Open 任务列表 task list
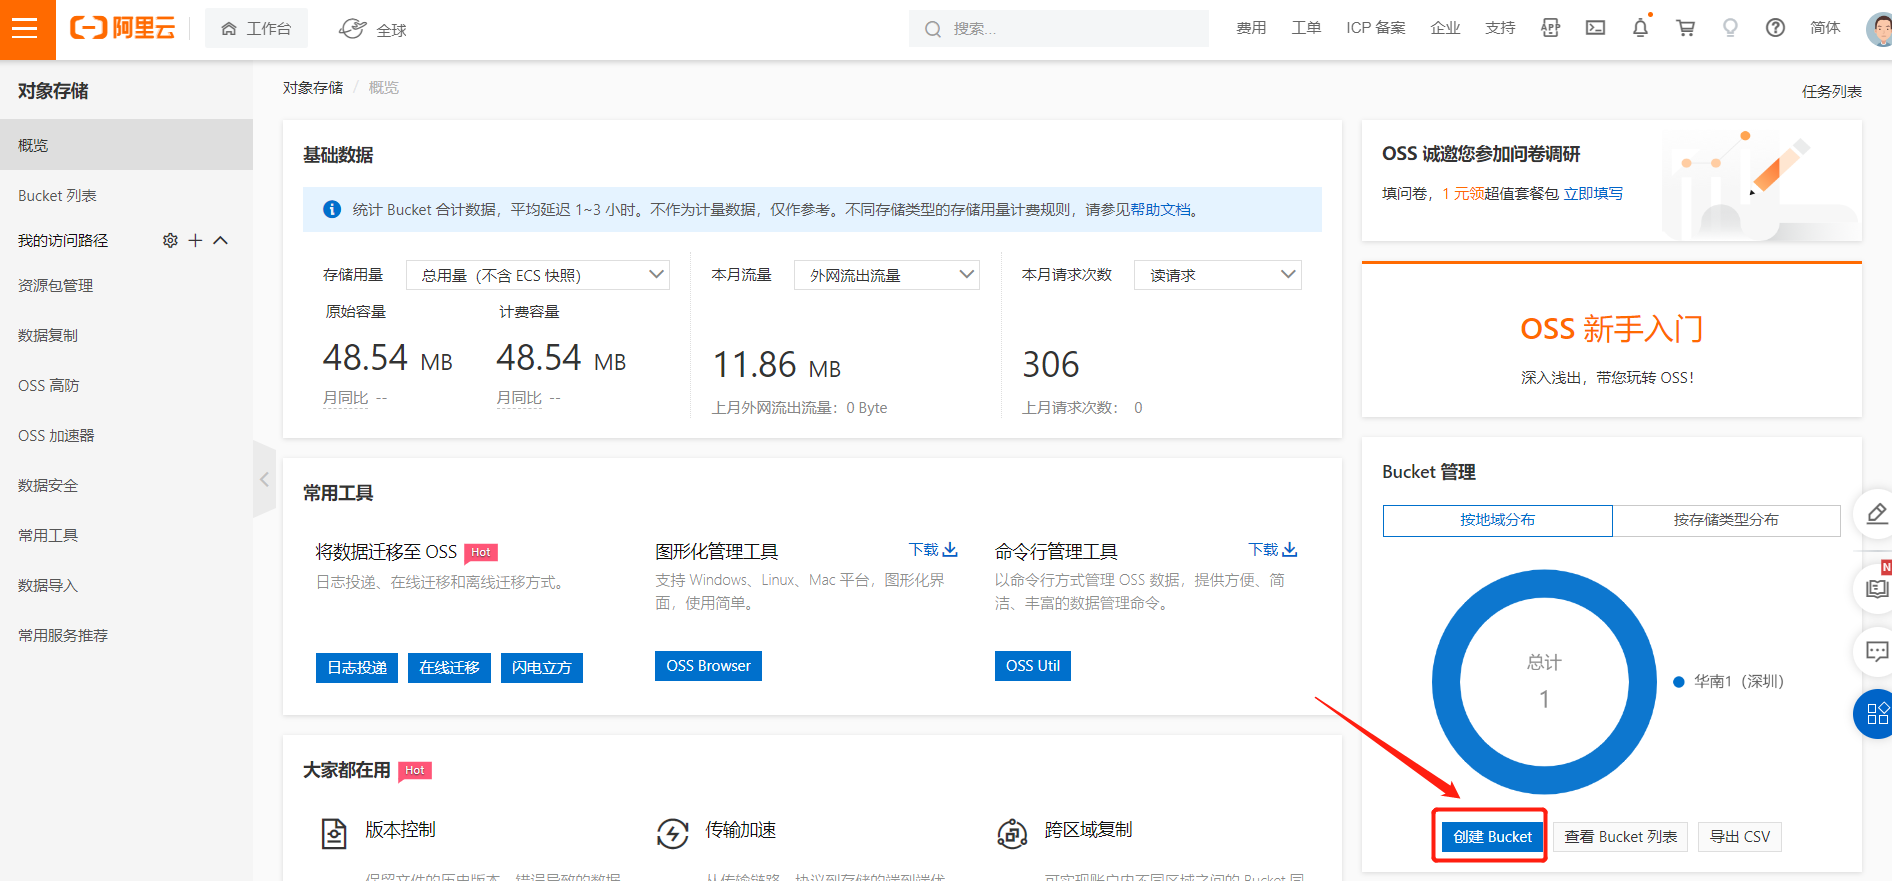1892x881 pixels. pyautogui.click(x=1831, y=91)
